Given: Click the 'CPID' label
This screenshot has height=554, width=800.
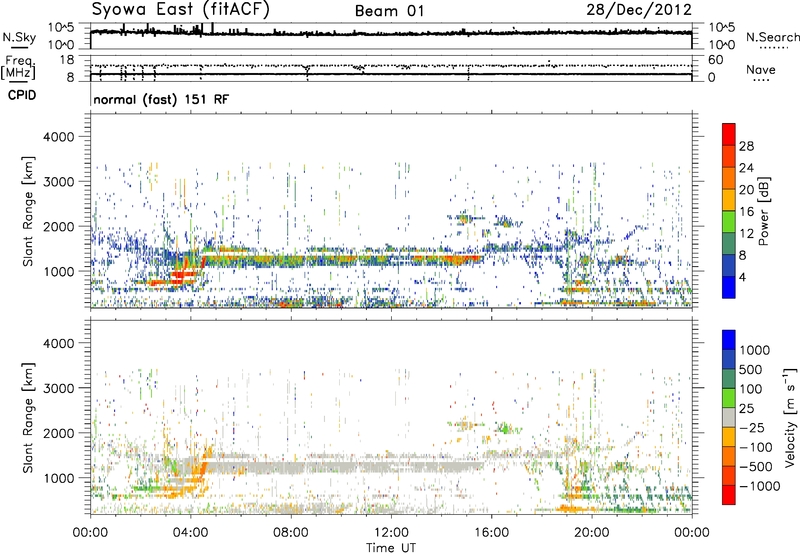Looking at the screenshot, I should click(22, 95).
